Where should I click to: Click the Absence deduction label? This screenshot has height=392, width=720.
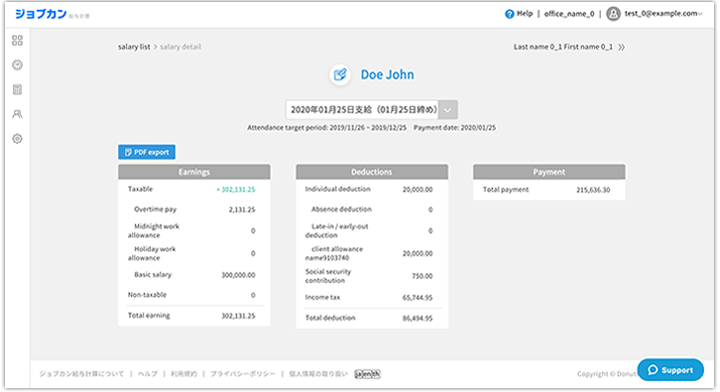341,209
